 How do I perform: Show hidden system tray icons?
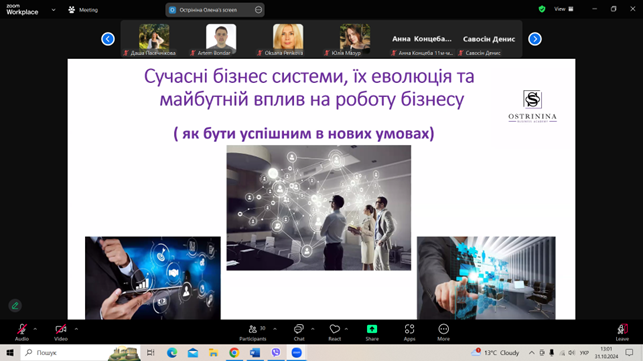(532, 353)
